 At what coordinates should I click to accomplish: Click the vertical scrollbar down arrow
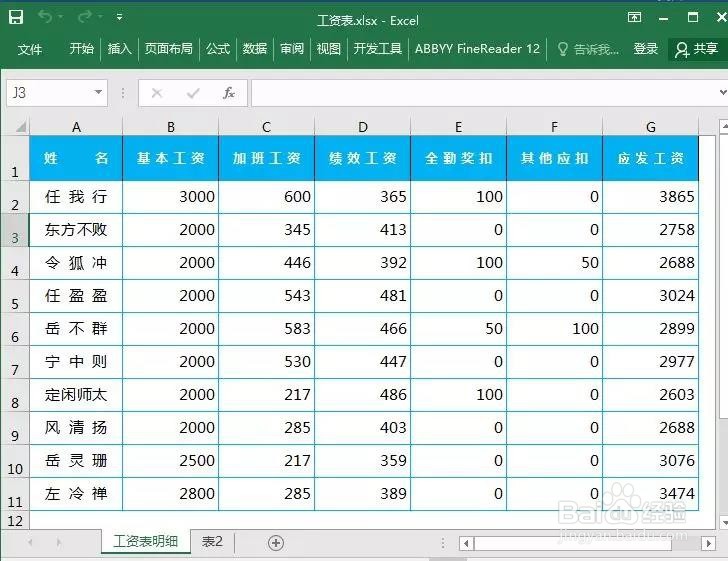point(723,522)
